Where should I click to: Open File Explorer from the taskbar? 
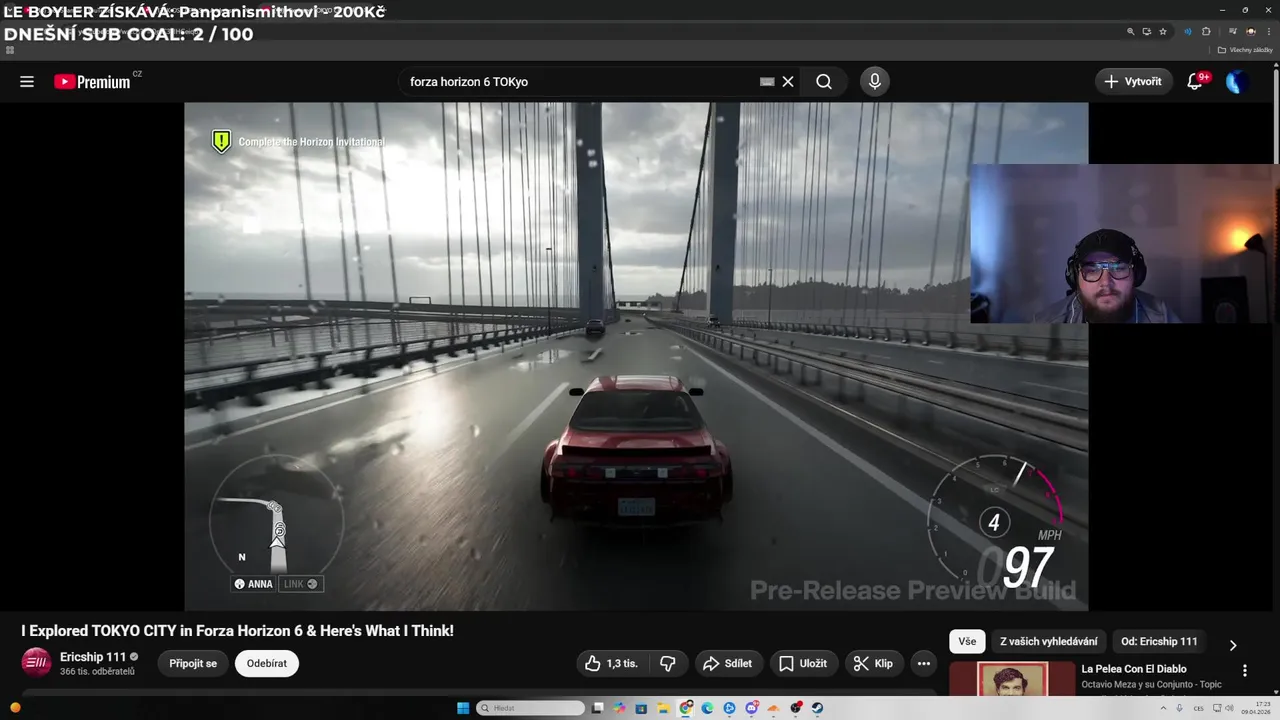663,708
